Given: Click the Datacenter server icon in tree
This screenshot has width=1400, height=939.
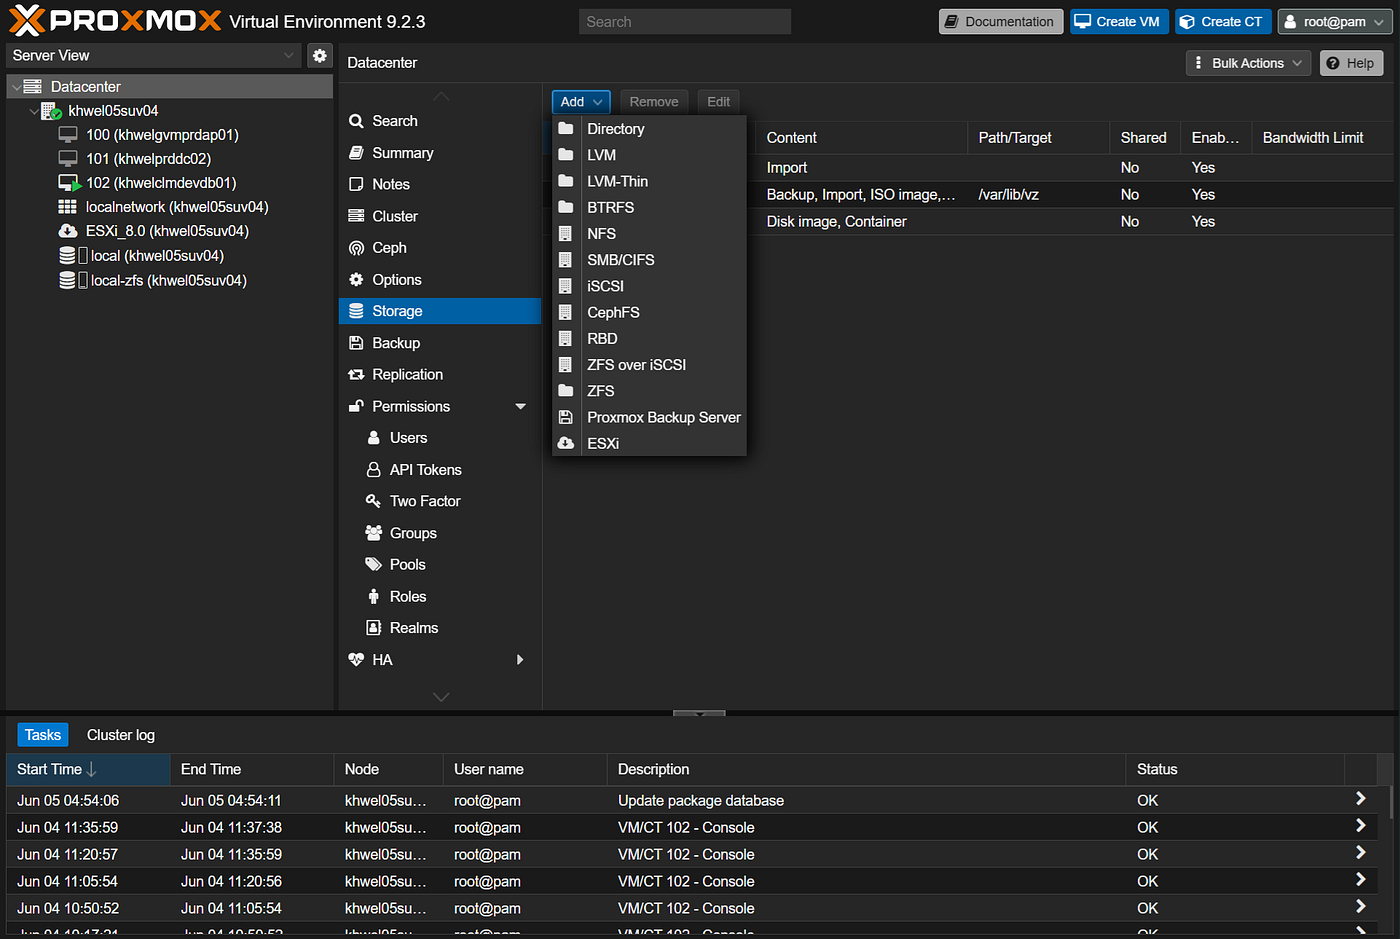Looking at the screenshot, I should point(33,87).
